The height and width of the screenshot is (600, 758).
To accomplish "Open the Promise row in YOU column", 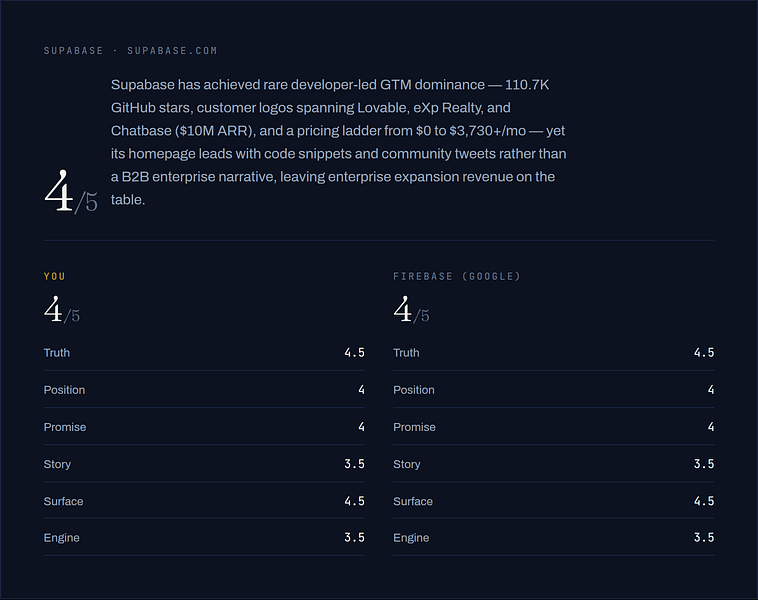I will [204, 427].
